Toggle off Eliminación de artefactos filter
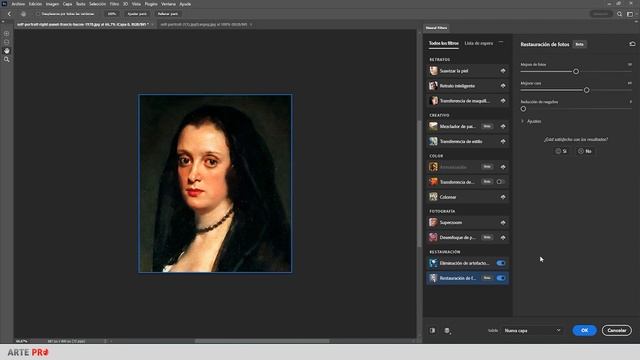Viewport: 640px width, 360px height. click(500, 263)
